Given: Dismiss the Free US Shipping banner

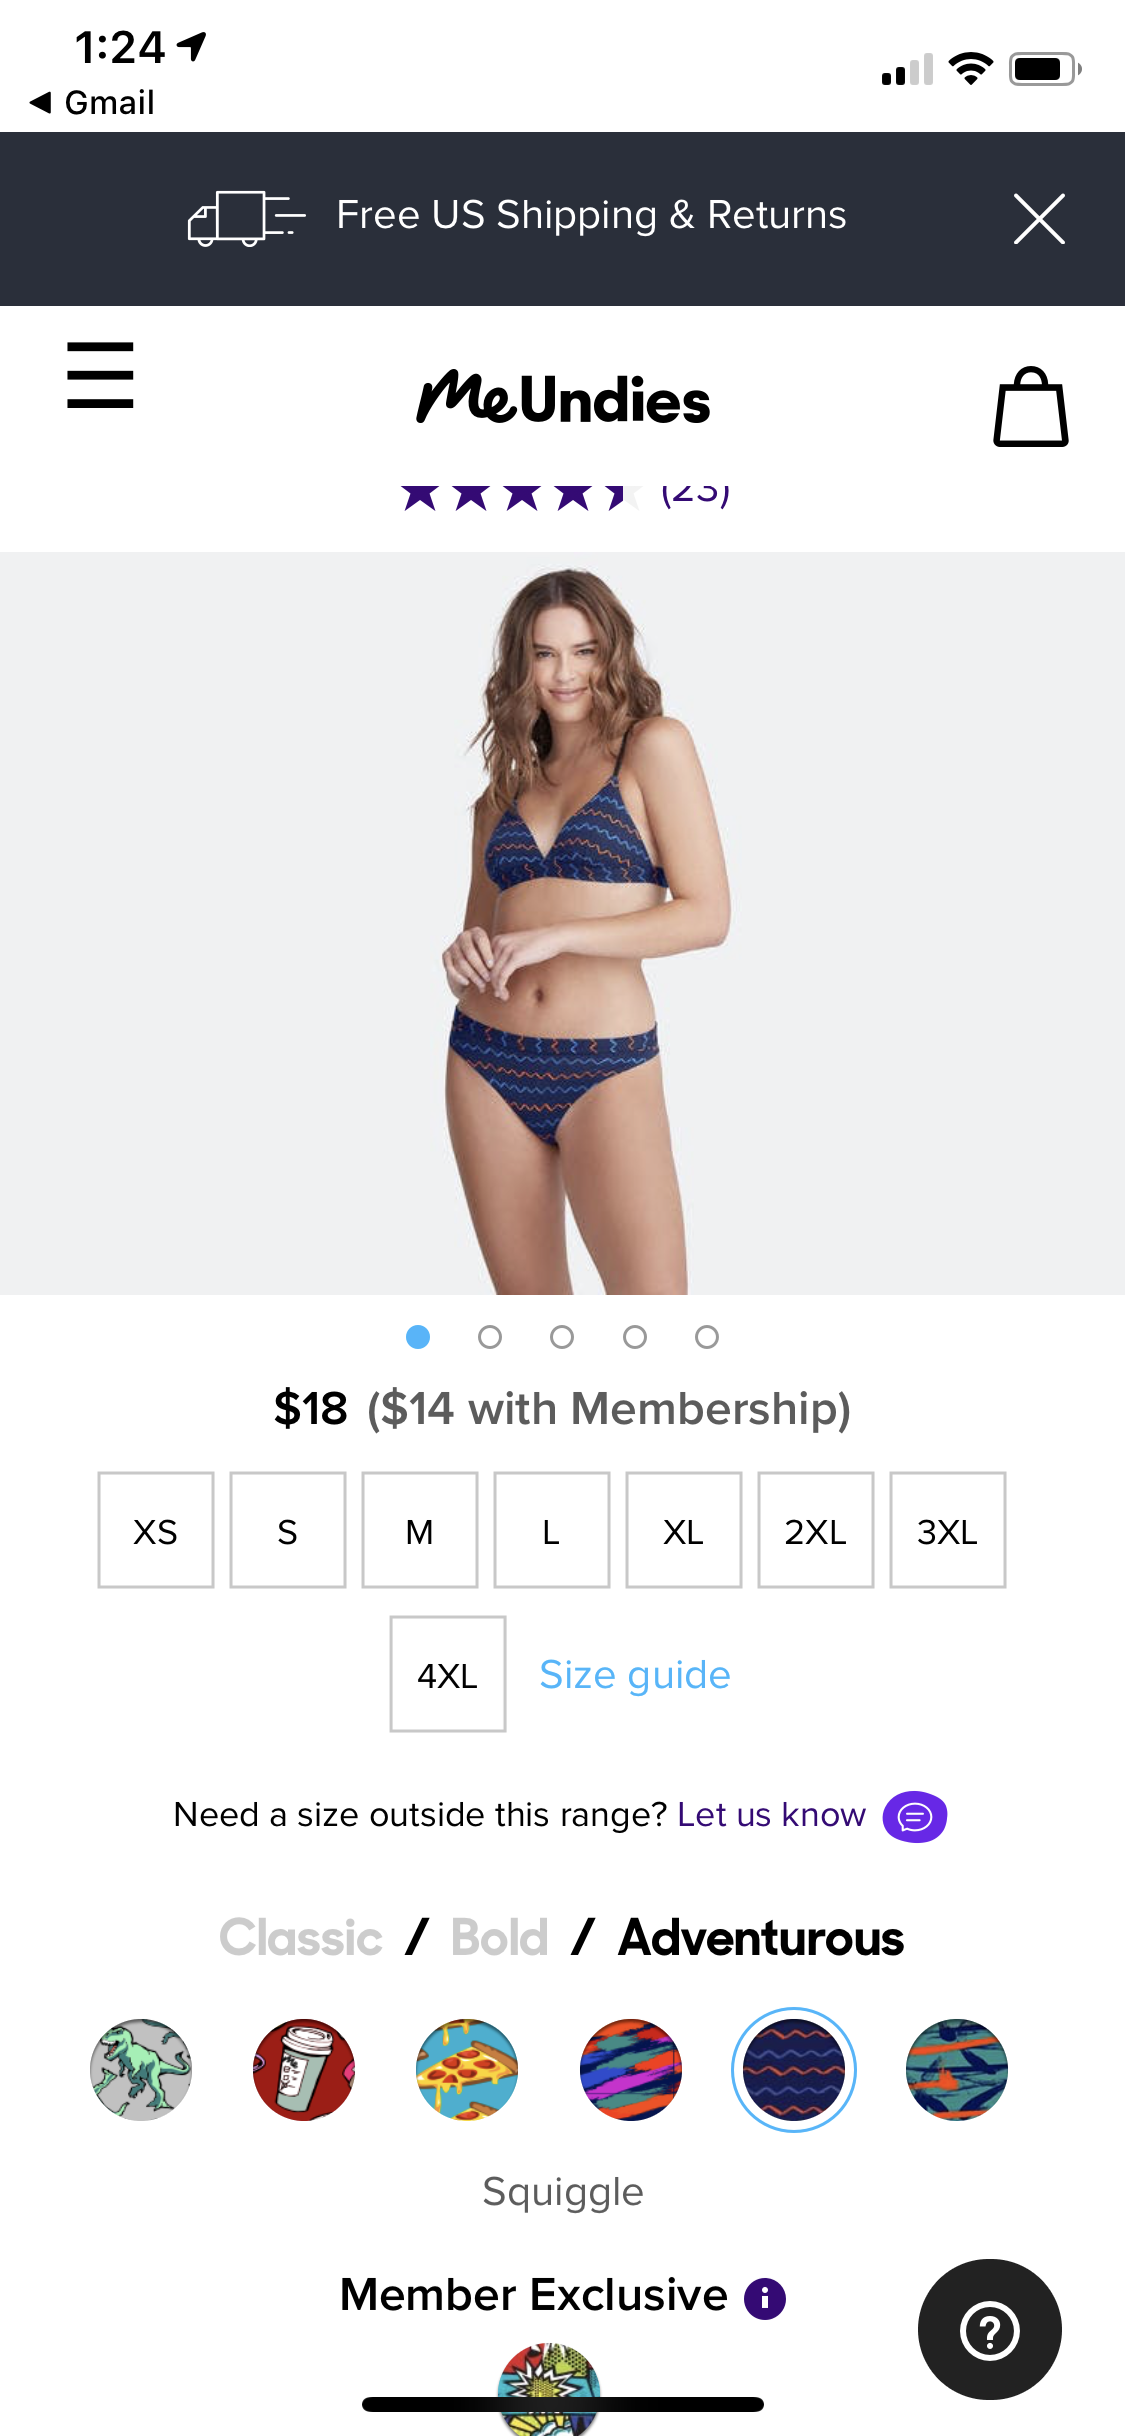Looking at the screenshot, I should point(1039,219).
